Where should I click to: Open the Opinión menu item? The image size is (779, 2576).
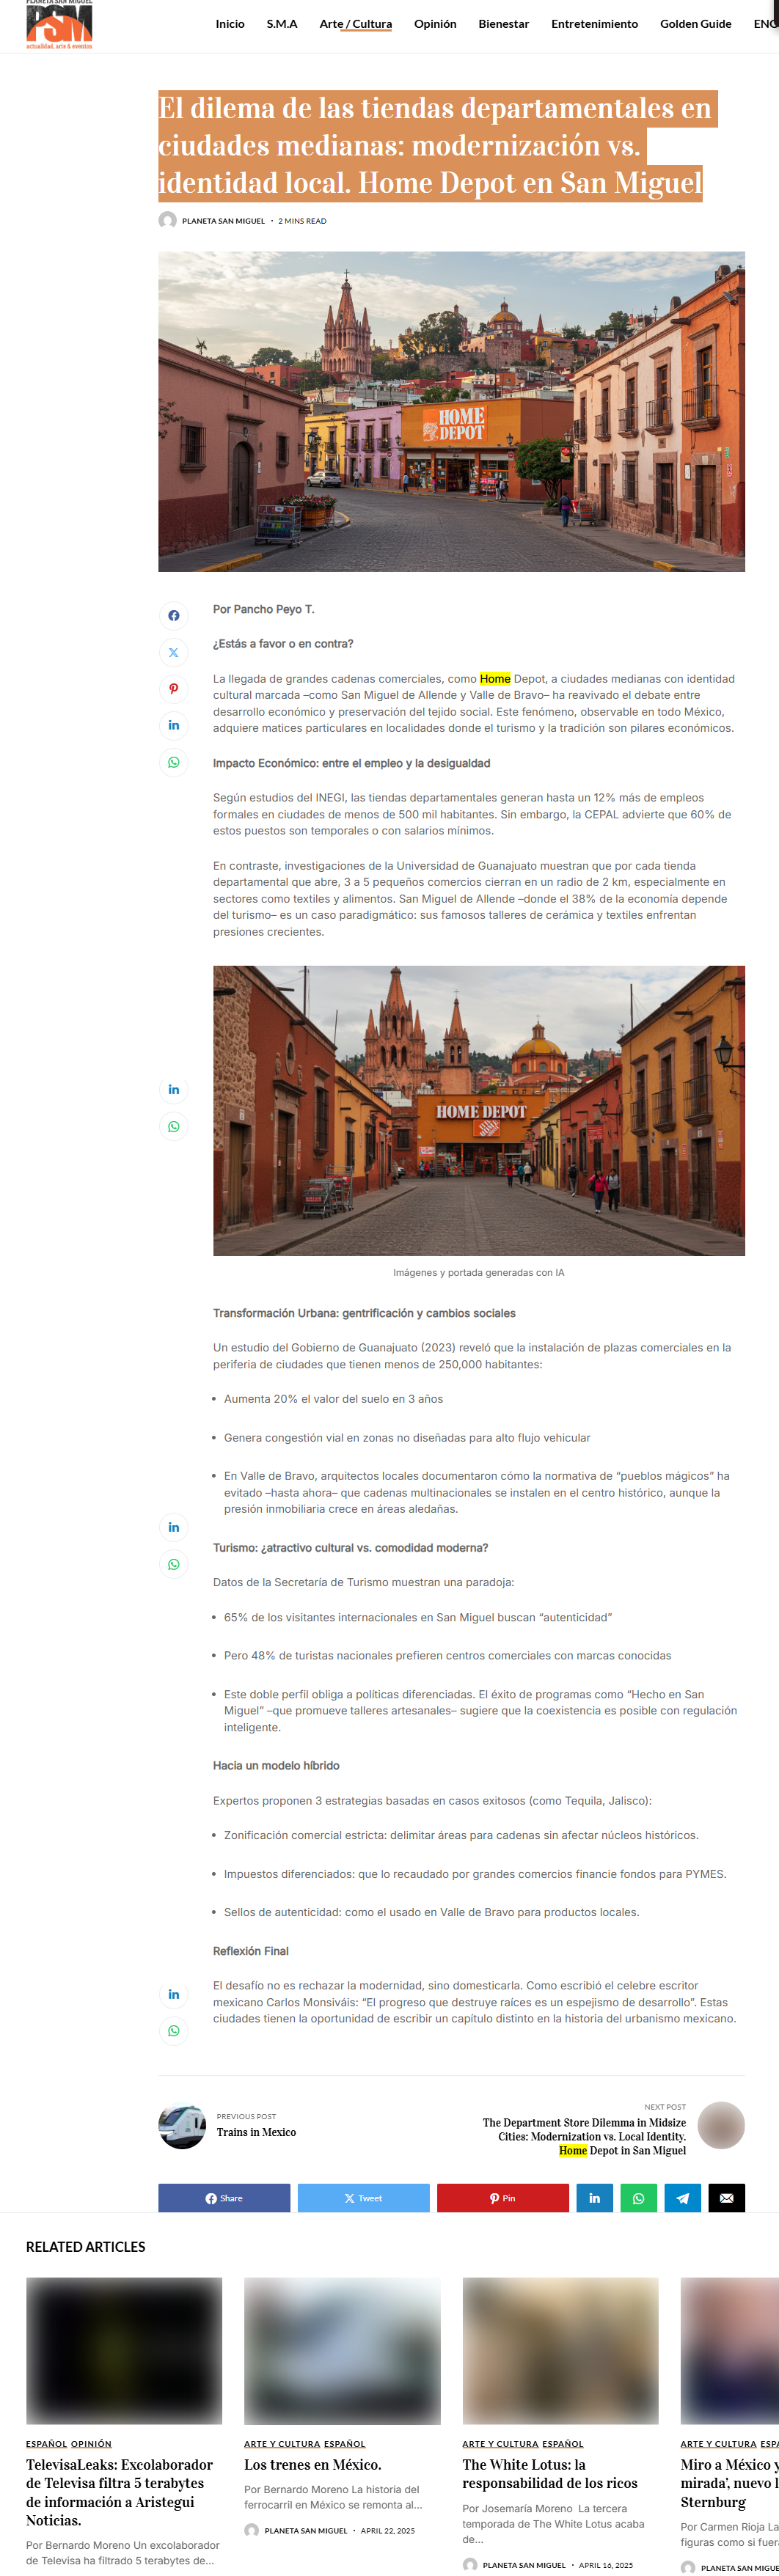[435, 24]
